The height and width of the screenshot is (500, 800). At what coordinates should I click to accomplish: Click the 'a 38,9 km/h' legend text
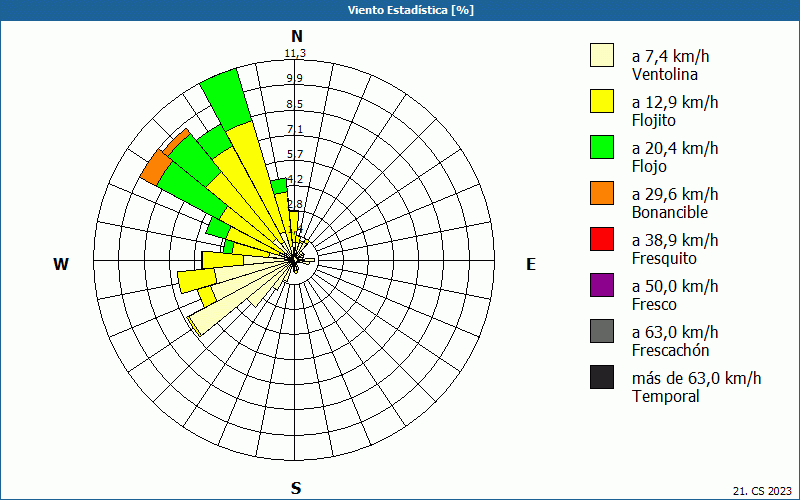675,240
